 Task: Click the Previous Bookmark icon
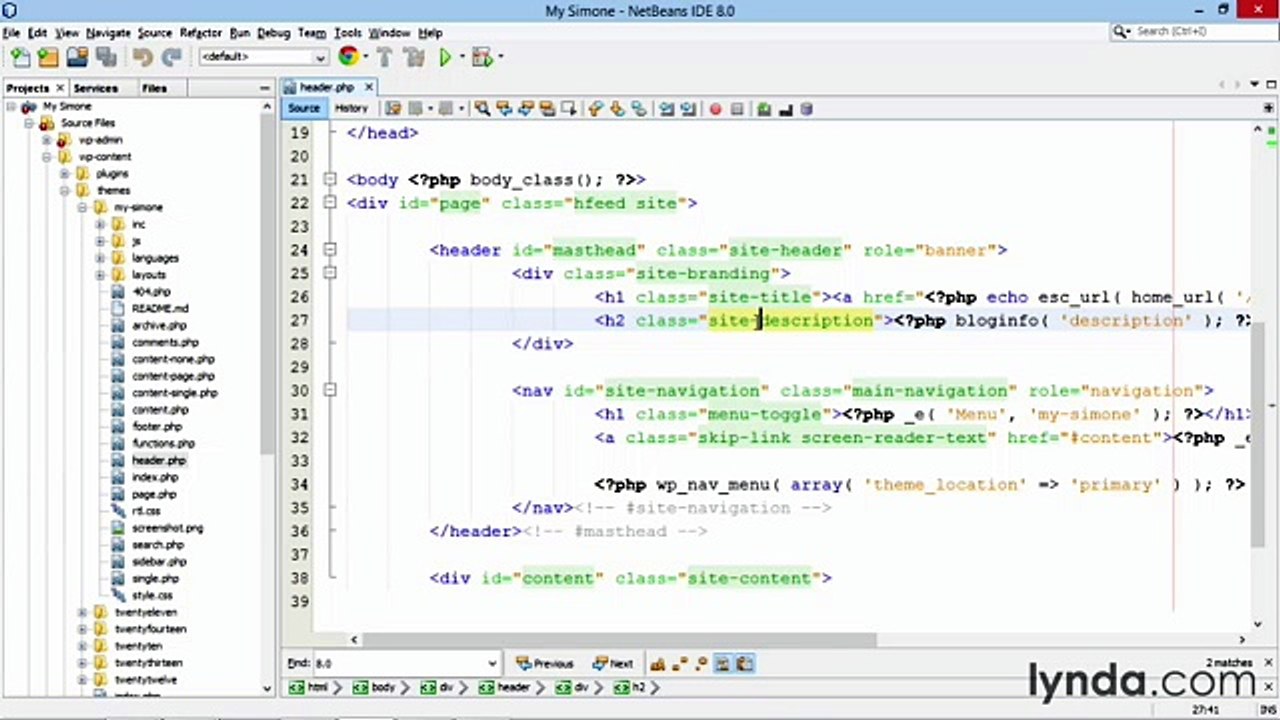click(x=596, y=109)
